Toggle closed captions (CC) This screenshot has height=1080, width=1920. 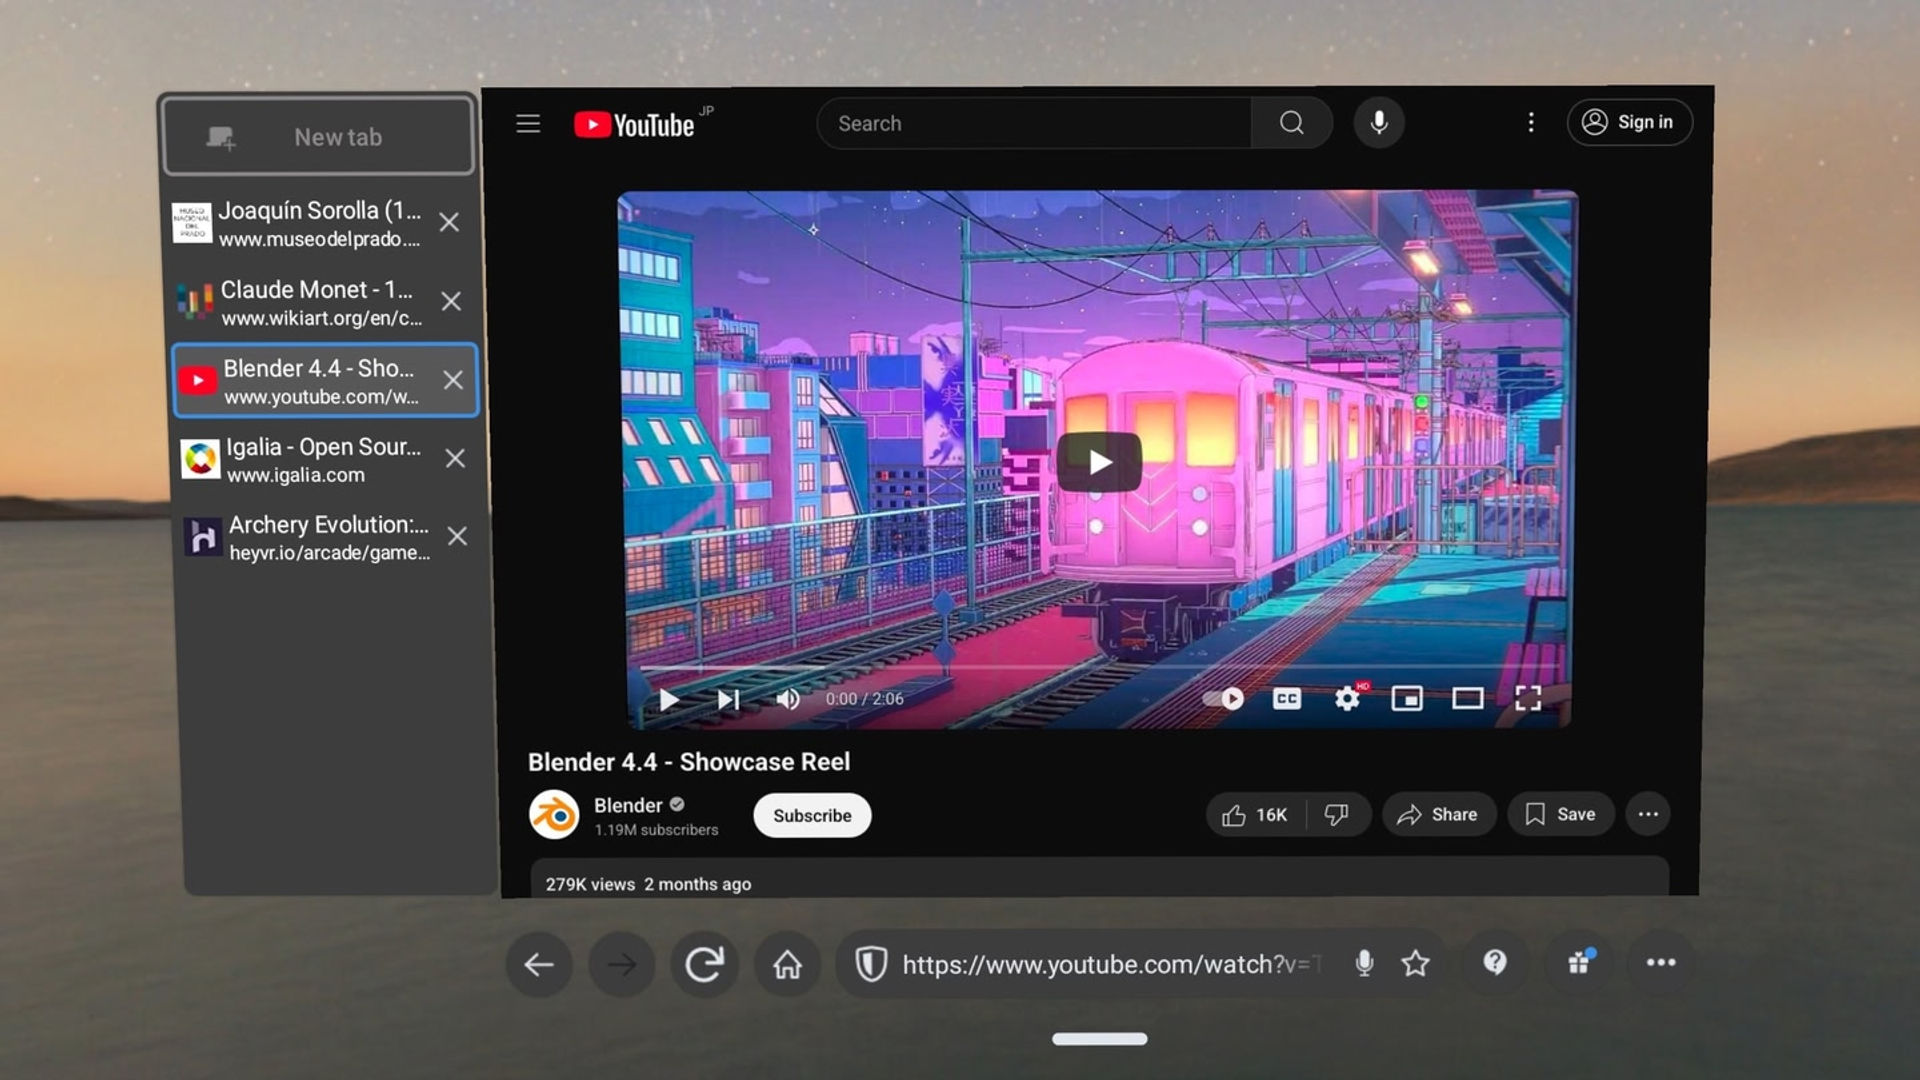1287,698
